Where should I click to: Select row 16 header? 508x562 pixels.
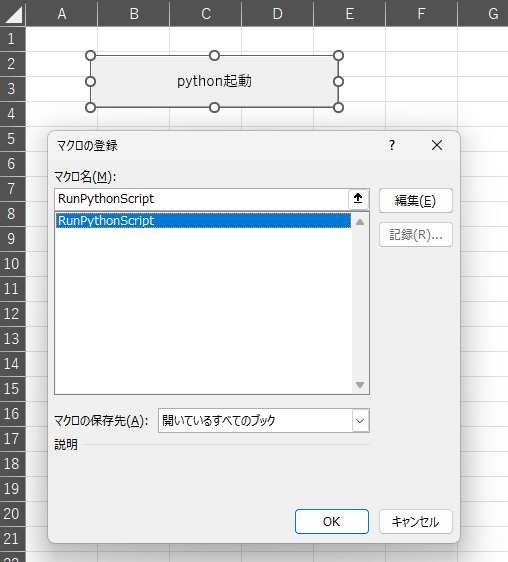click(13, 414)
